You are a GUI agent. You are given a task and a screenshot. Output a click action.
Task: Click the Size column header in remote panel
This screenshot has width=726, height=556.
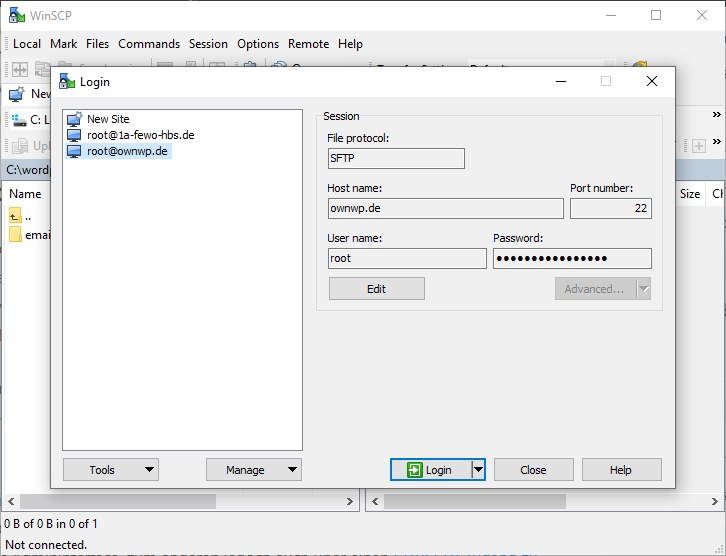[x=689, y=194]
